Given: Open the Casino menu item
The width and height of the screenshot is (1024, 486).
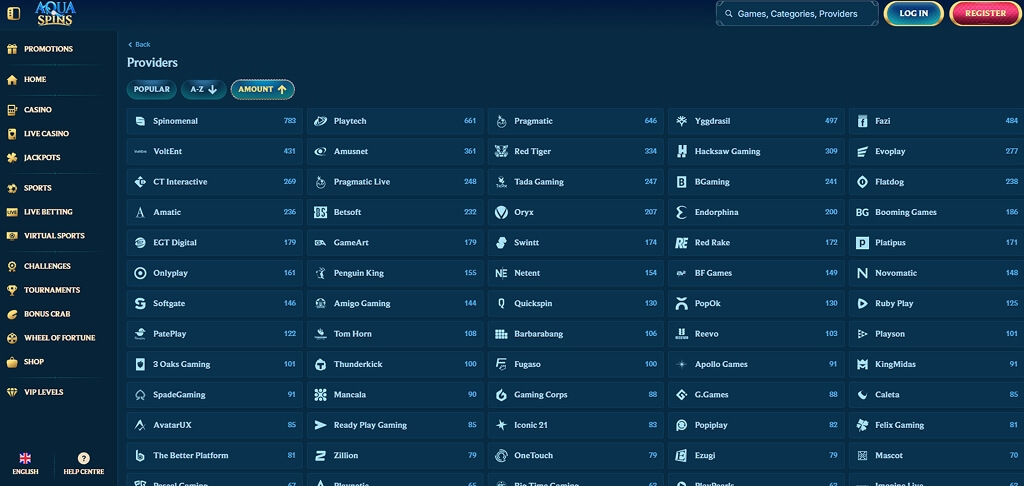Looking at the screenshot, I should point(38,110).
